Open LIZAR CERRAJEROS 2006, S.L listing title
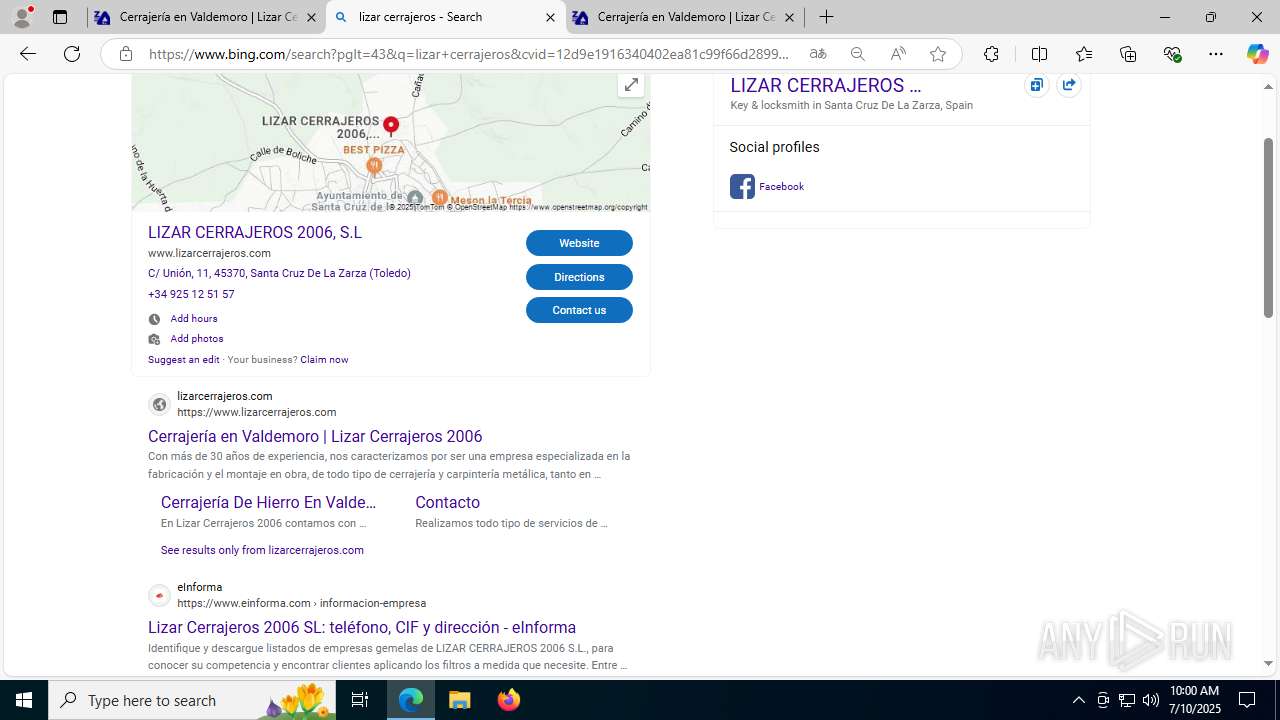Image resolution: width=1280 pixels, height=720 pixels. [255, 232]
